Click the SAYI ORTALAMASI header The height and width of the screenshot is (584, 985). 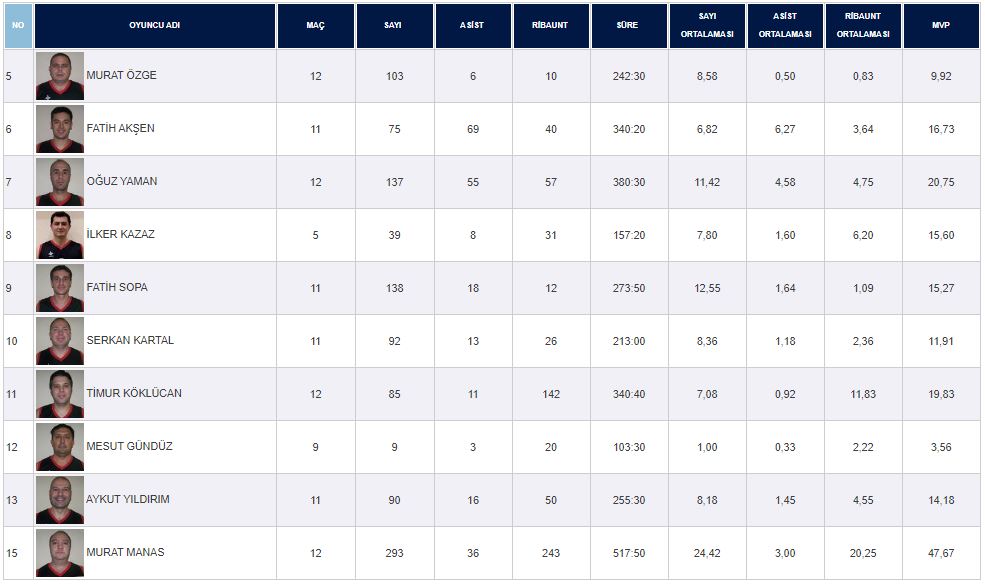707,25
